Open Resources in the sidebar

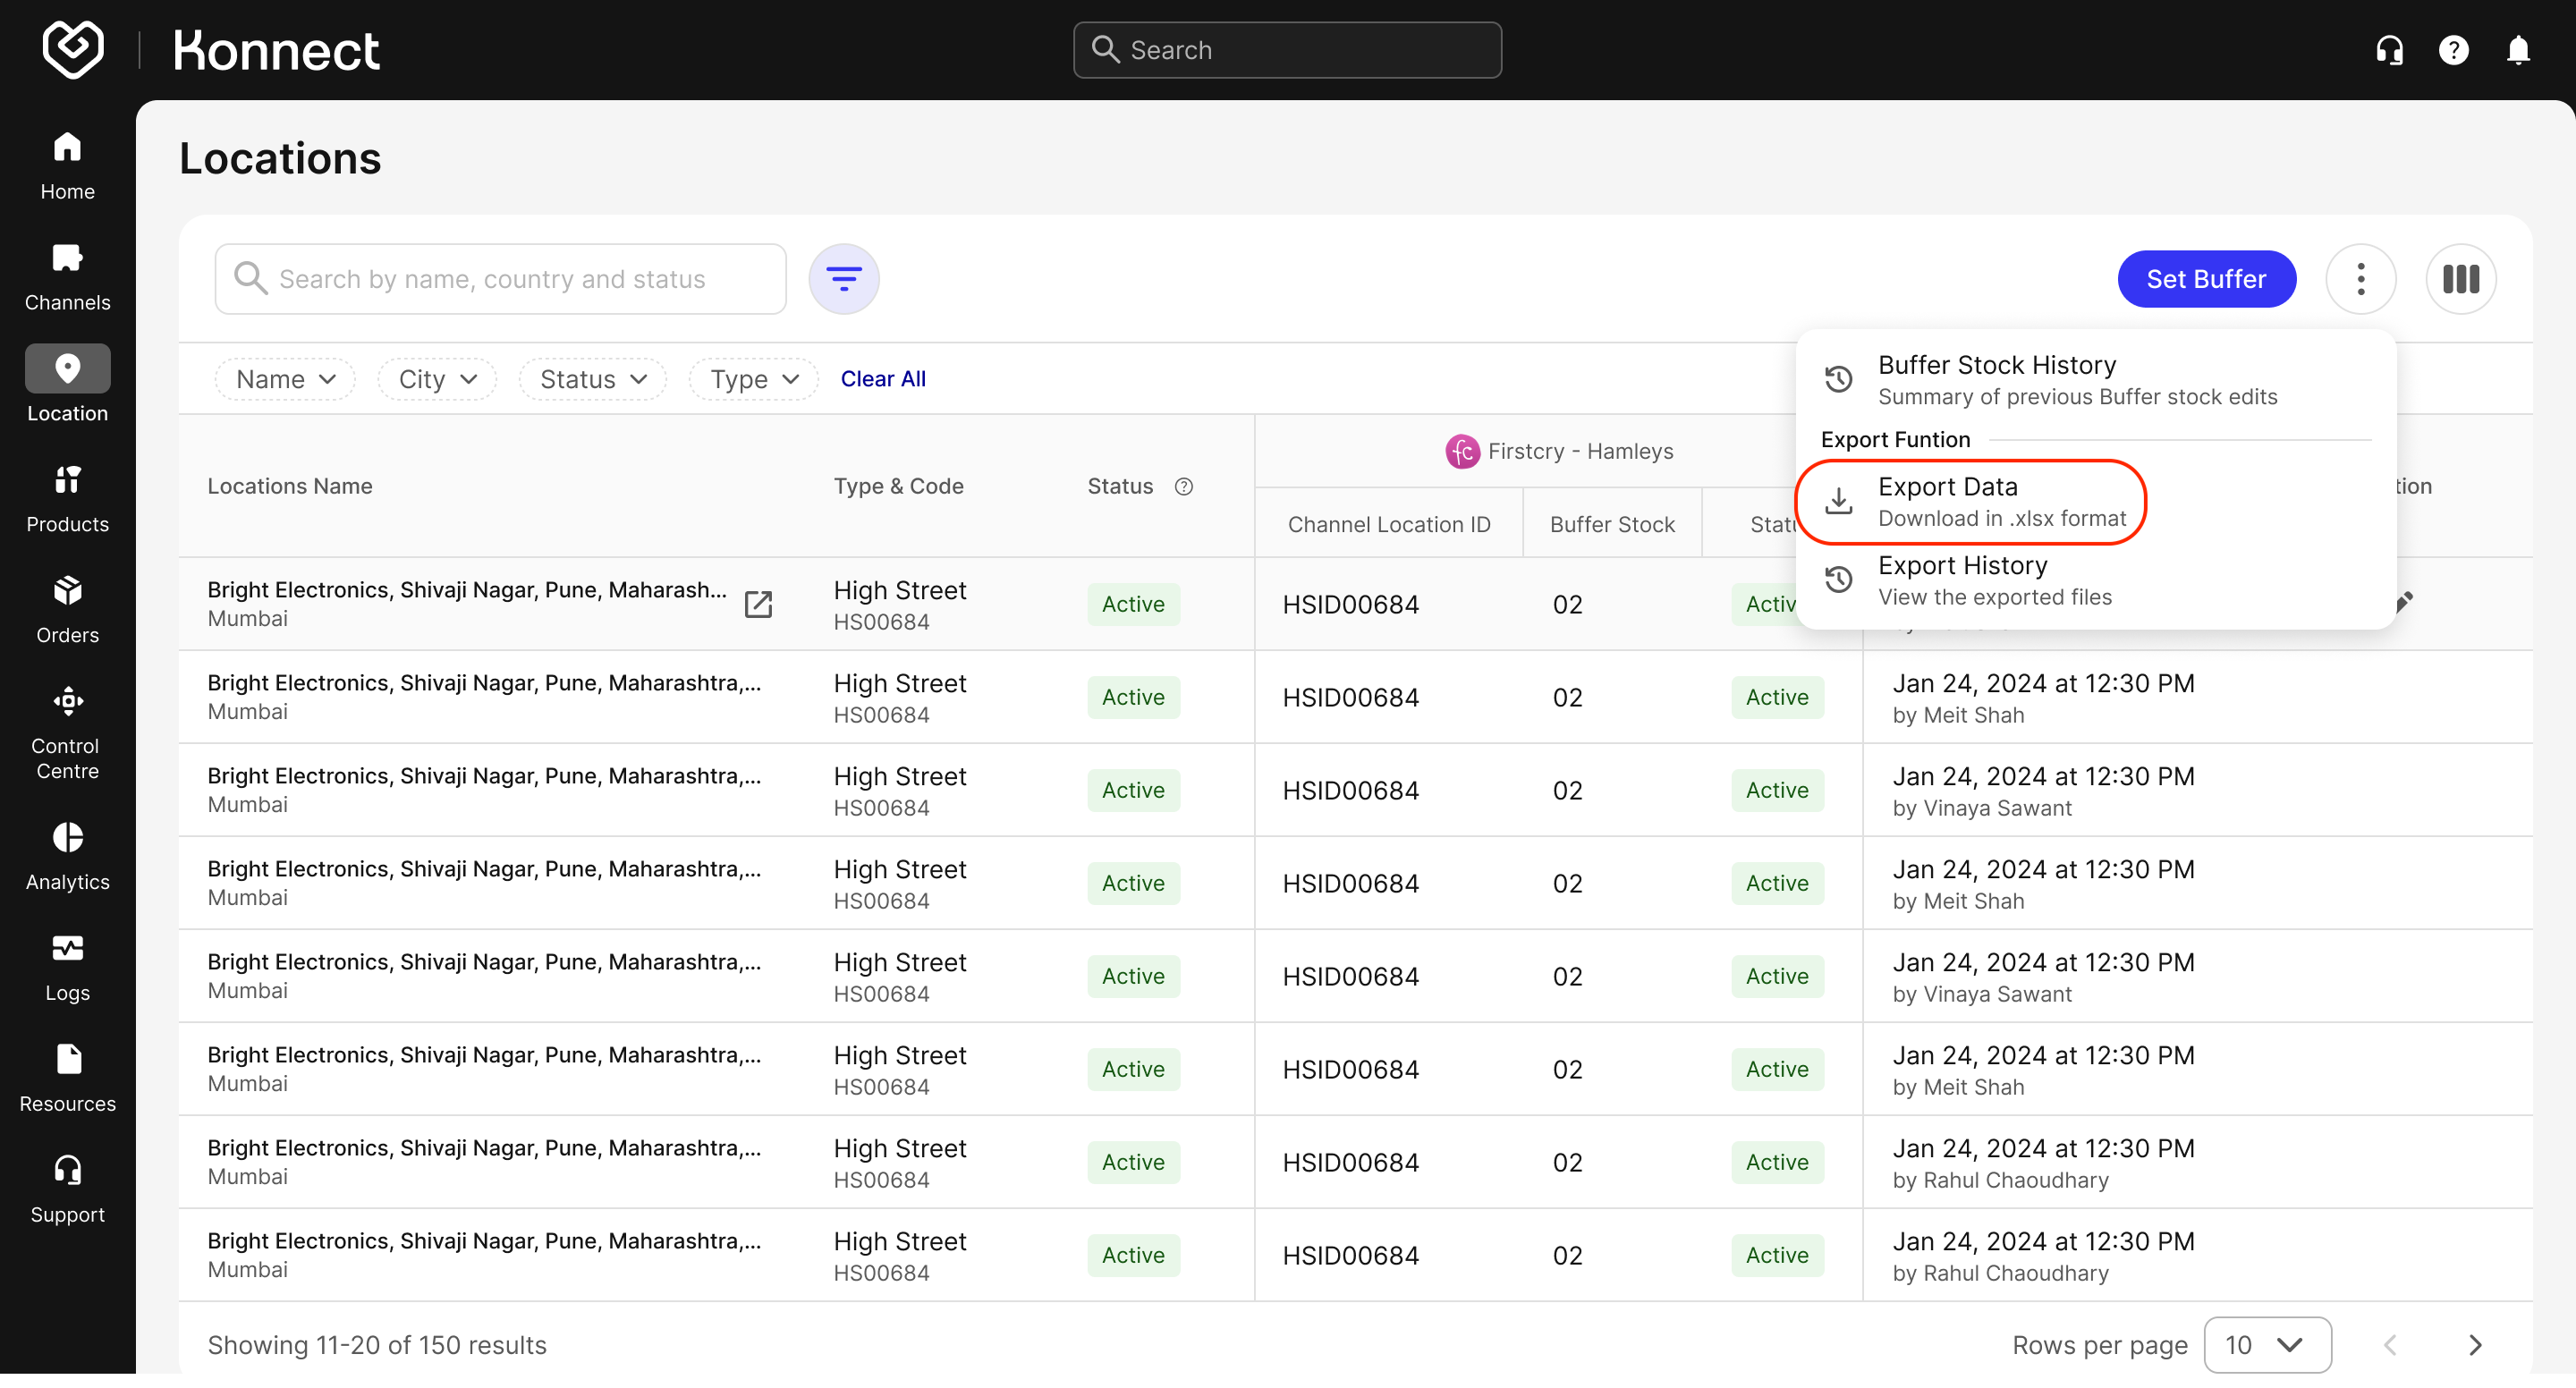67,1079
